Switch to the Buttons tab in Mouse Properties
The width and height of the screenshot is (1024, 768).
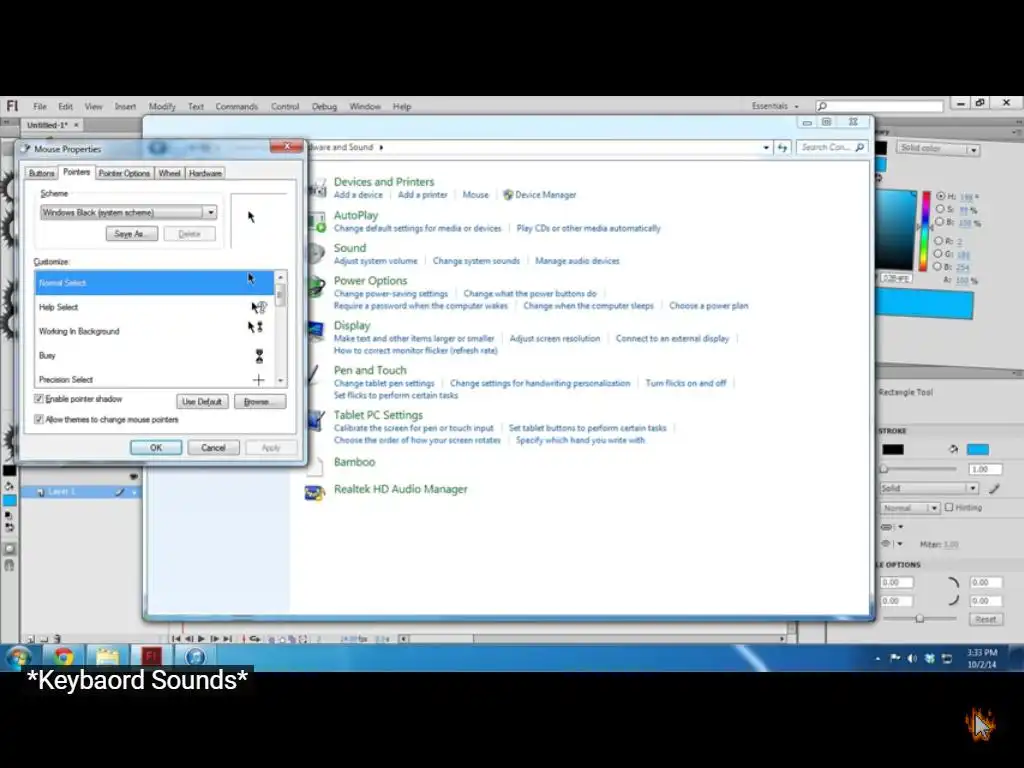coord(41,173)
